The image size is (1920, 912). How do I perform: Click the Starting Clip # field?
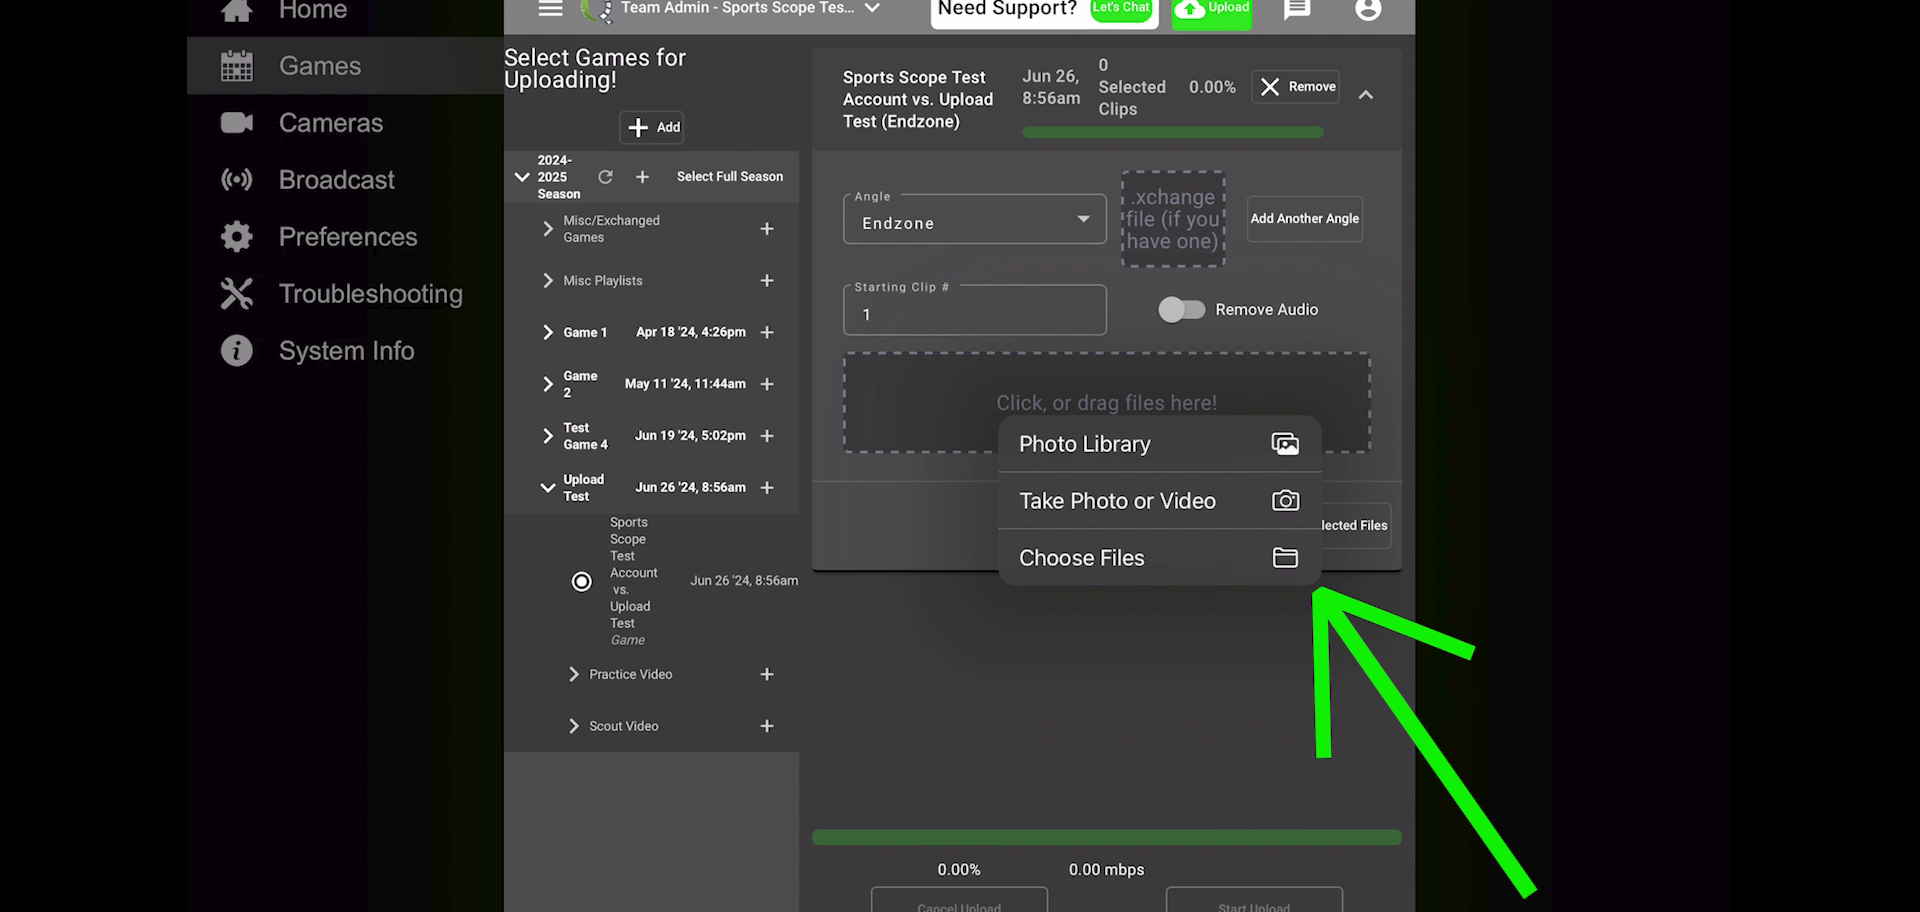point(974,311)
